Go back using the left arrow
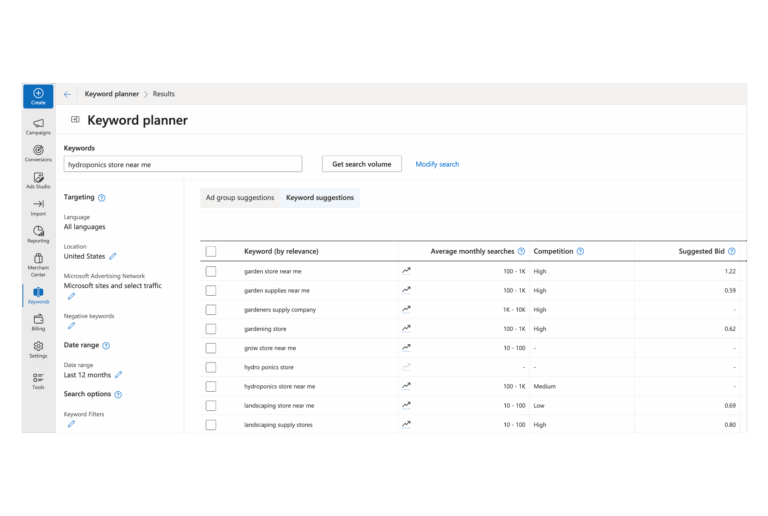Image resolution: width=768 pixels, height=516 pixels. (67, 94)
